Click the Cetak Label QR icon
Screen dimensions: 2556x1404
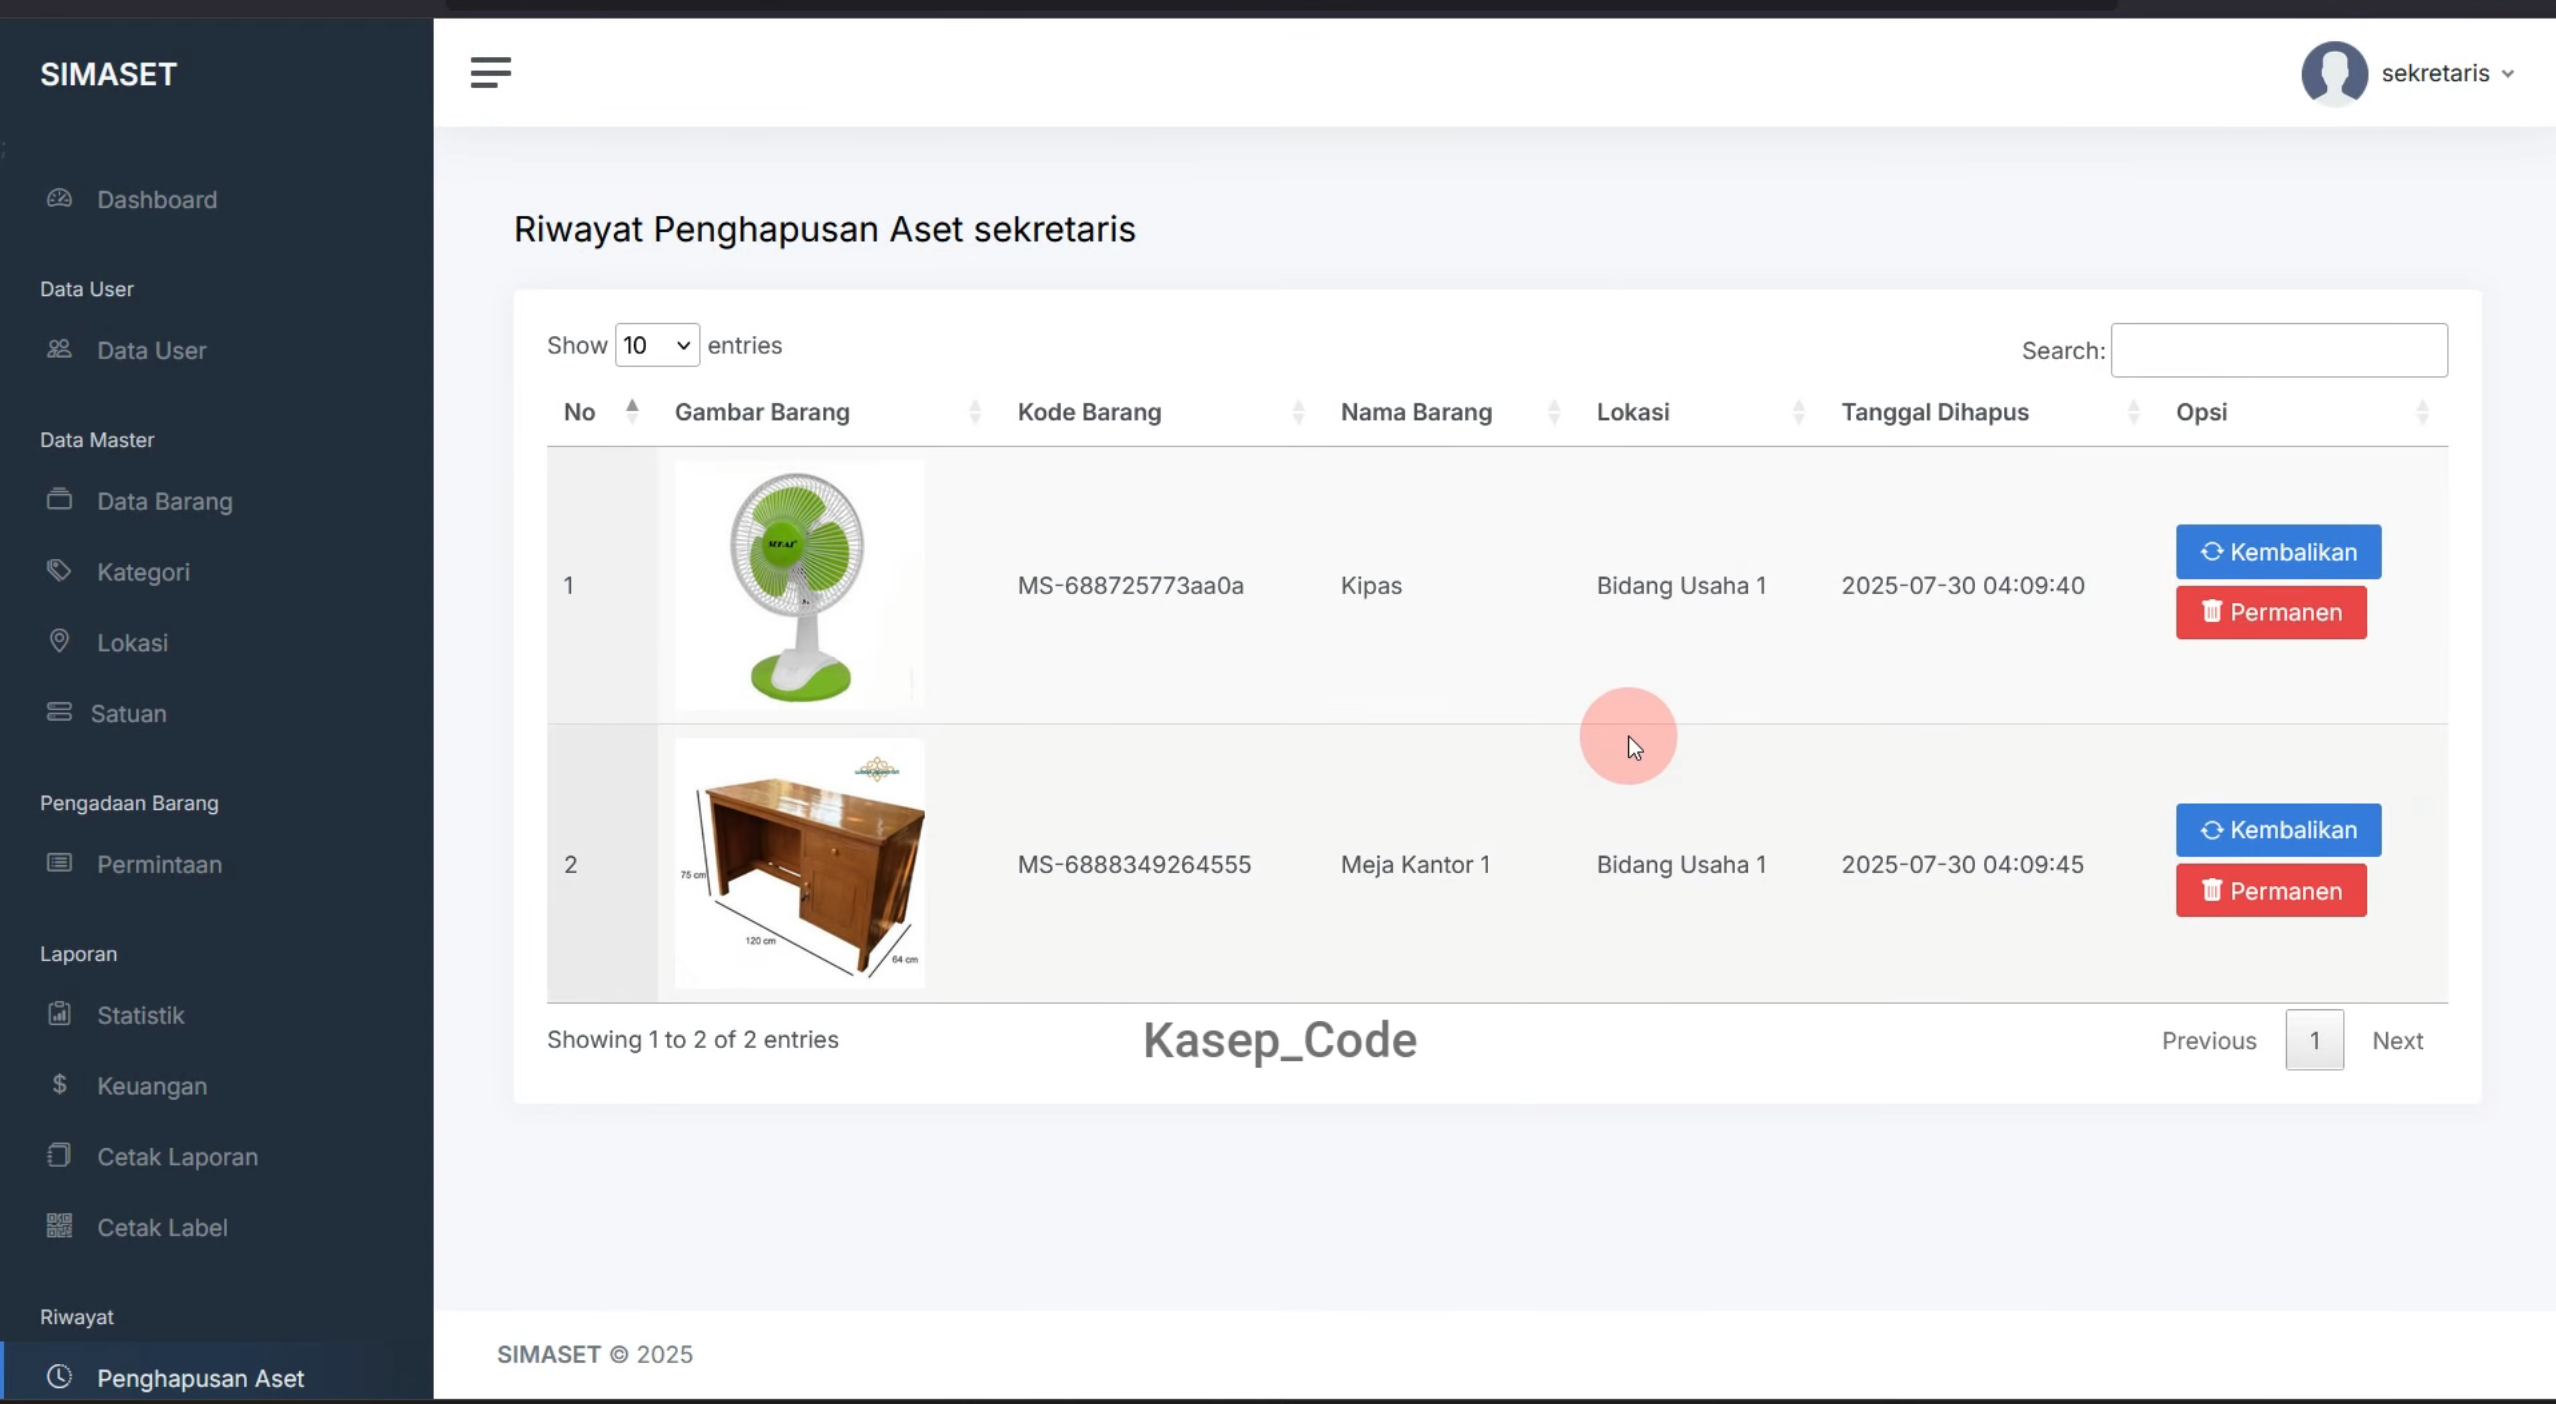pos(59,1226)
